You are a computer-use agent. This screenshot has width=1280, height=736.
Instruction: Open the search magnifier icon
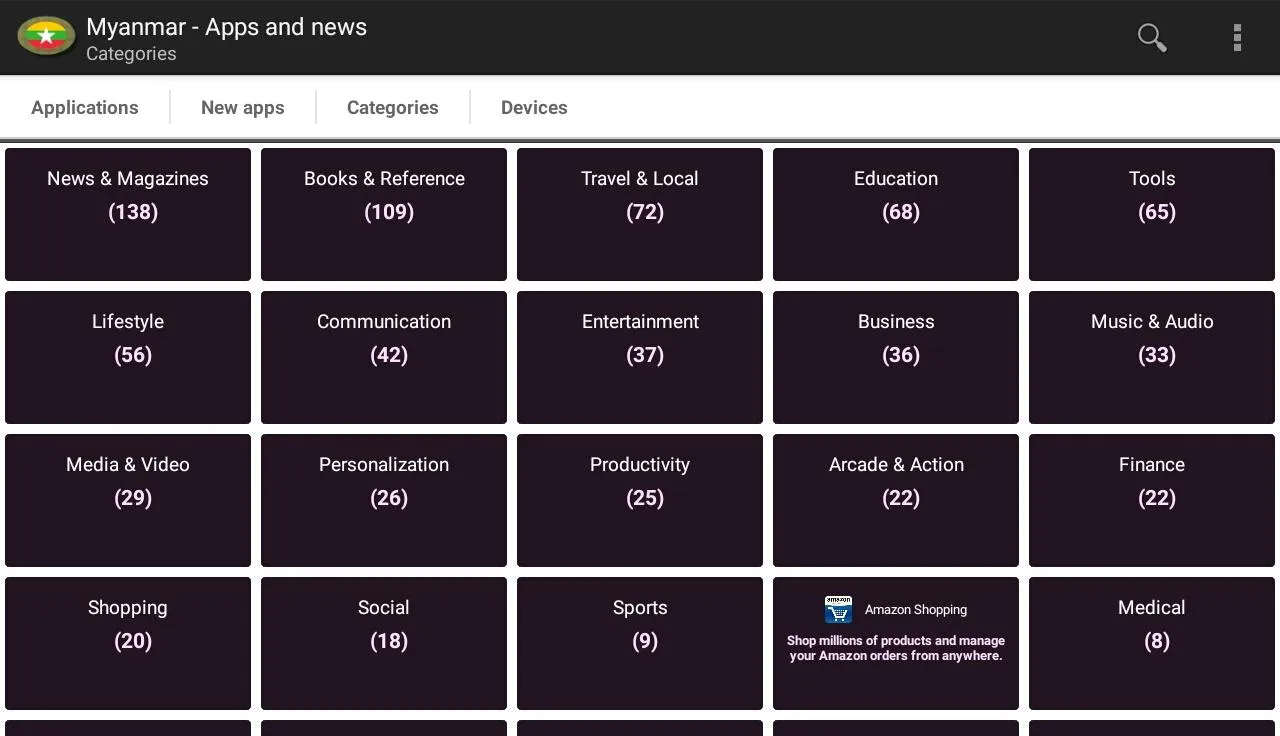pyautogui.click(x=1152, y=38)
